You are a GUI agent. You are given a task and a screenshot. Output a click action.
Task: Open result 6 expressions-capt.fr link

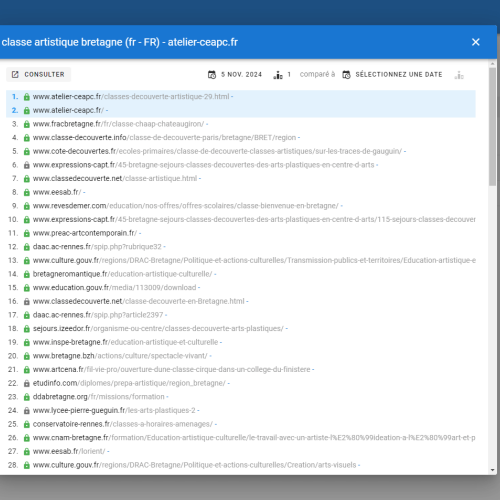203,165
